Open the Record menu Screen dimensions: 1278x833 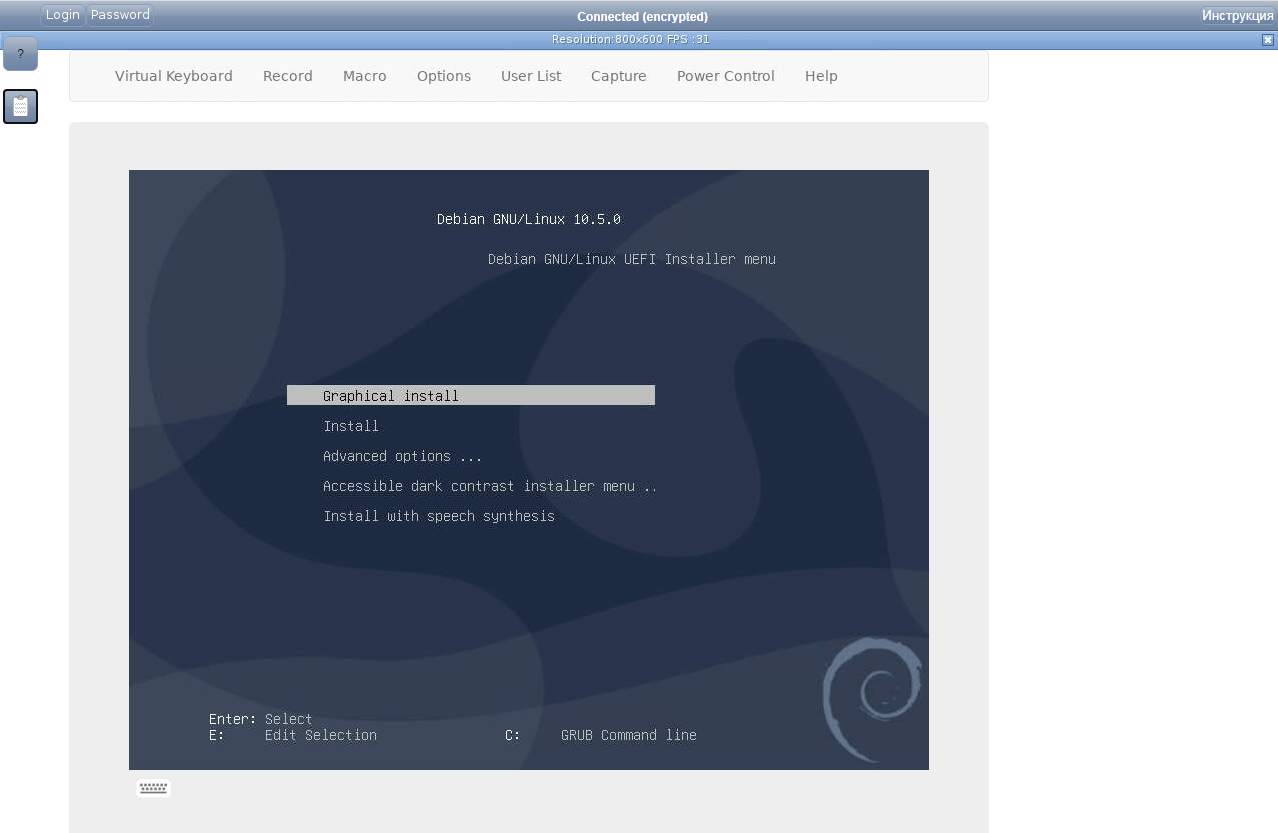tap(288, 76)
